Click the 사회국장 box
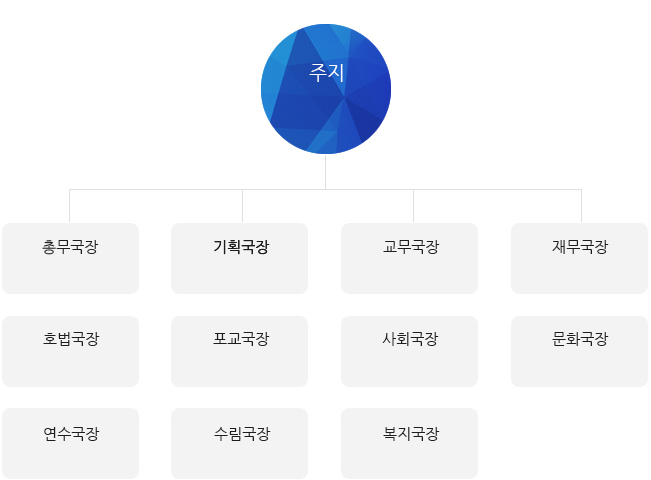This screenshot has height=480, width=651. 410,351
